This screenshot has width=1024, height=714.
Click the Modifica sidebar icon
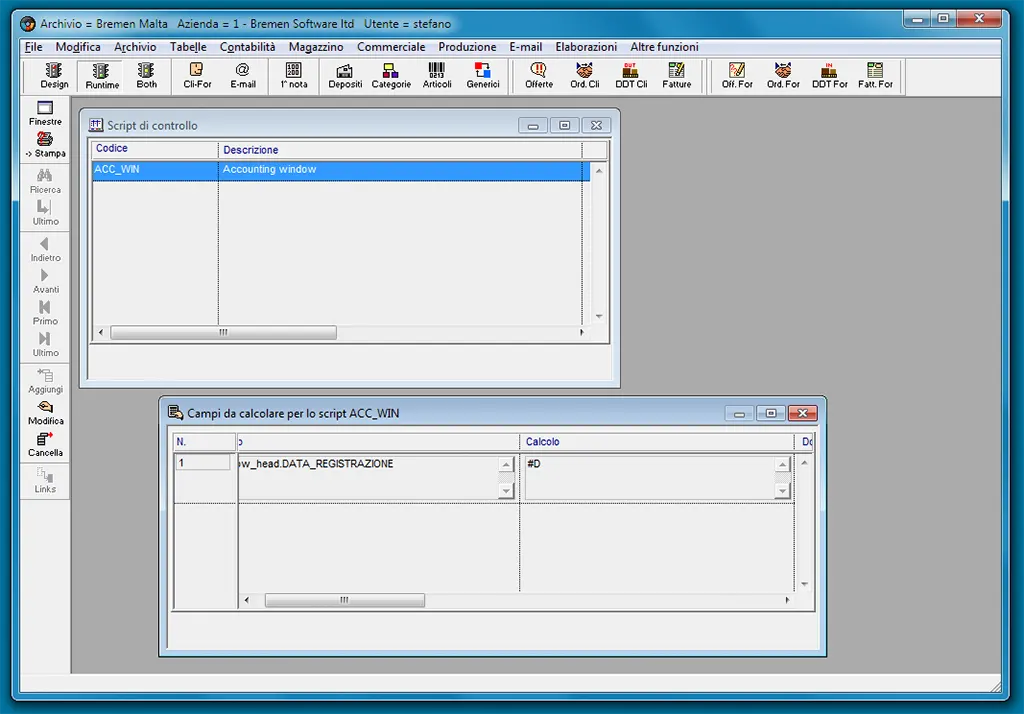[45, 413]
